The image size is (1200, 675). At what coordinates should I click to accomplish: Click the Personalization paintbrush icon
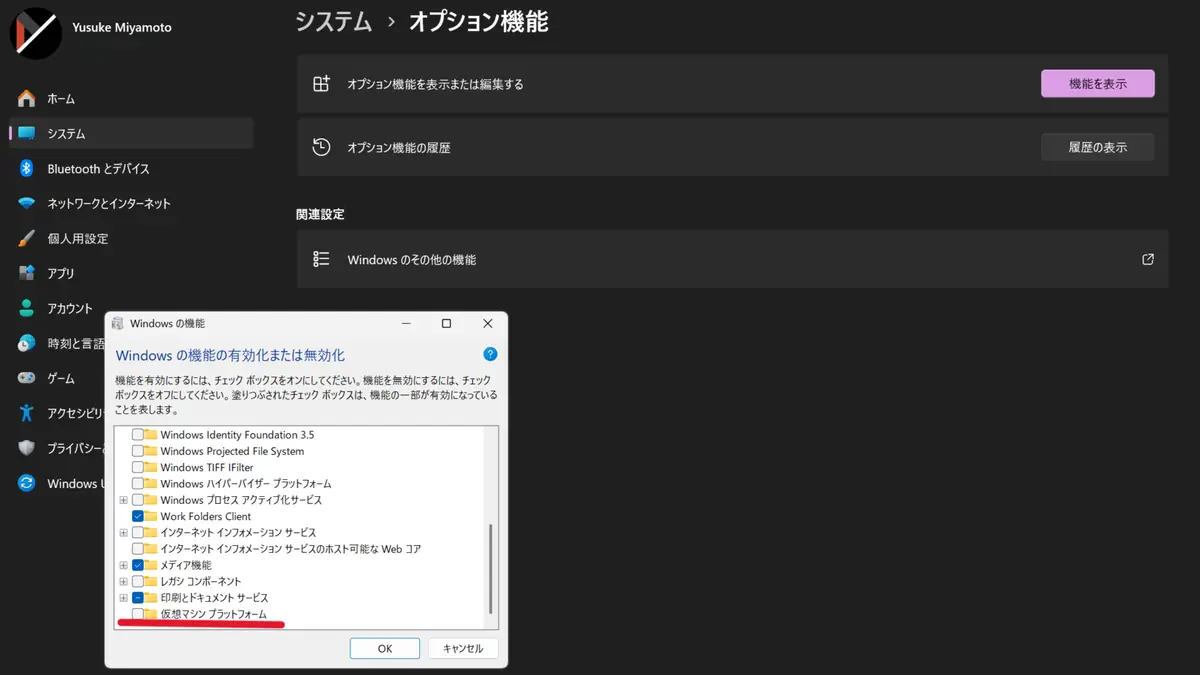click(x=27, y=239)
